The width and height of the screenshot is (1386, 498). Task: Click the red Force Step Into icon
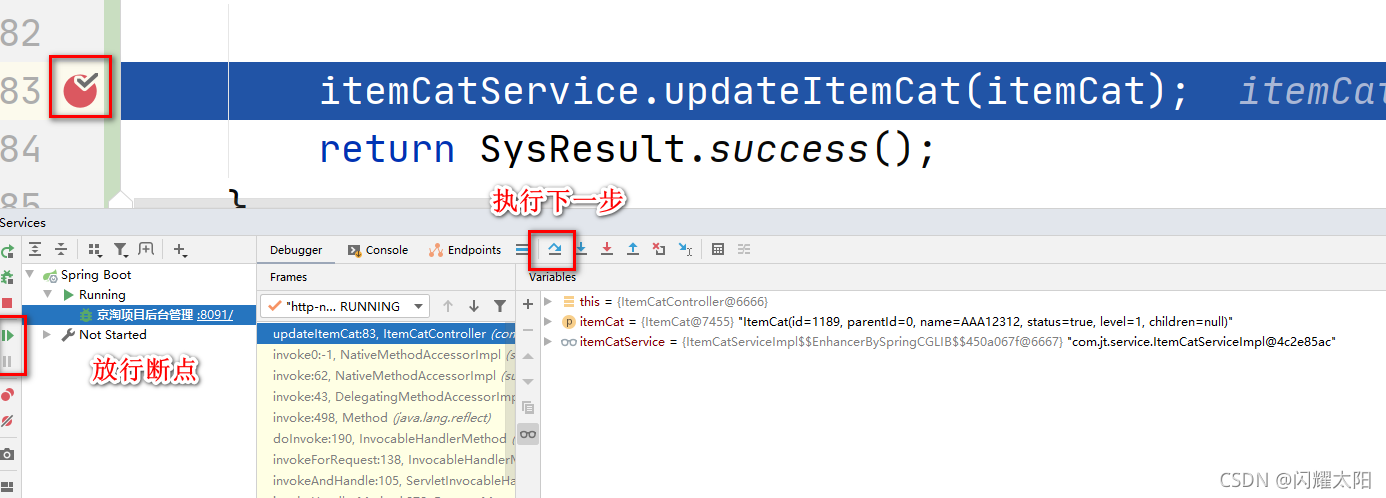point(606,249)
